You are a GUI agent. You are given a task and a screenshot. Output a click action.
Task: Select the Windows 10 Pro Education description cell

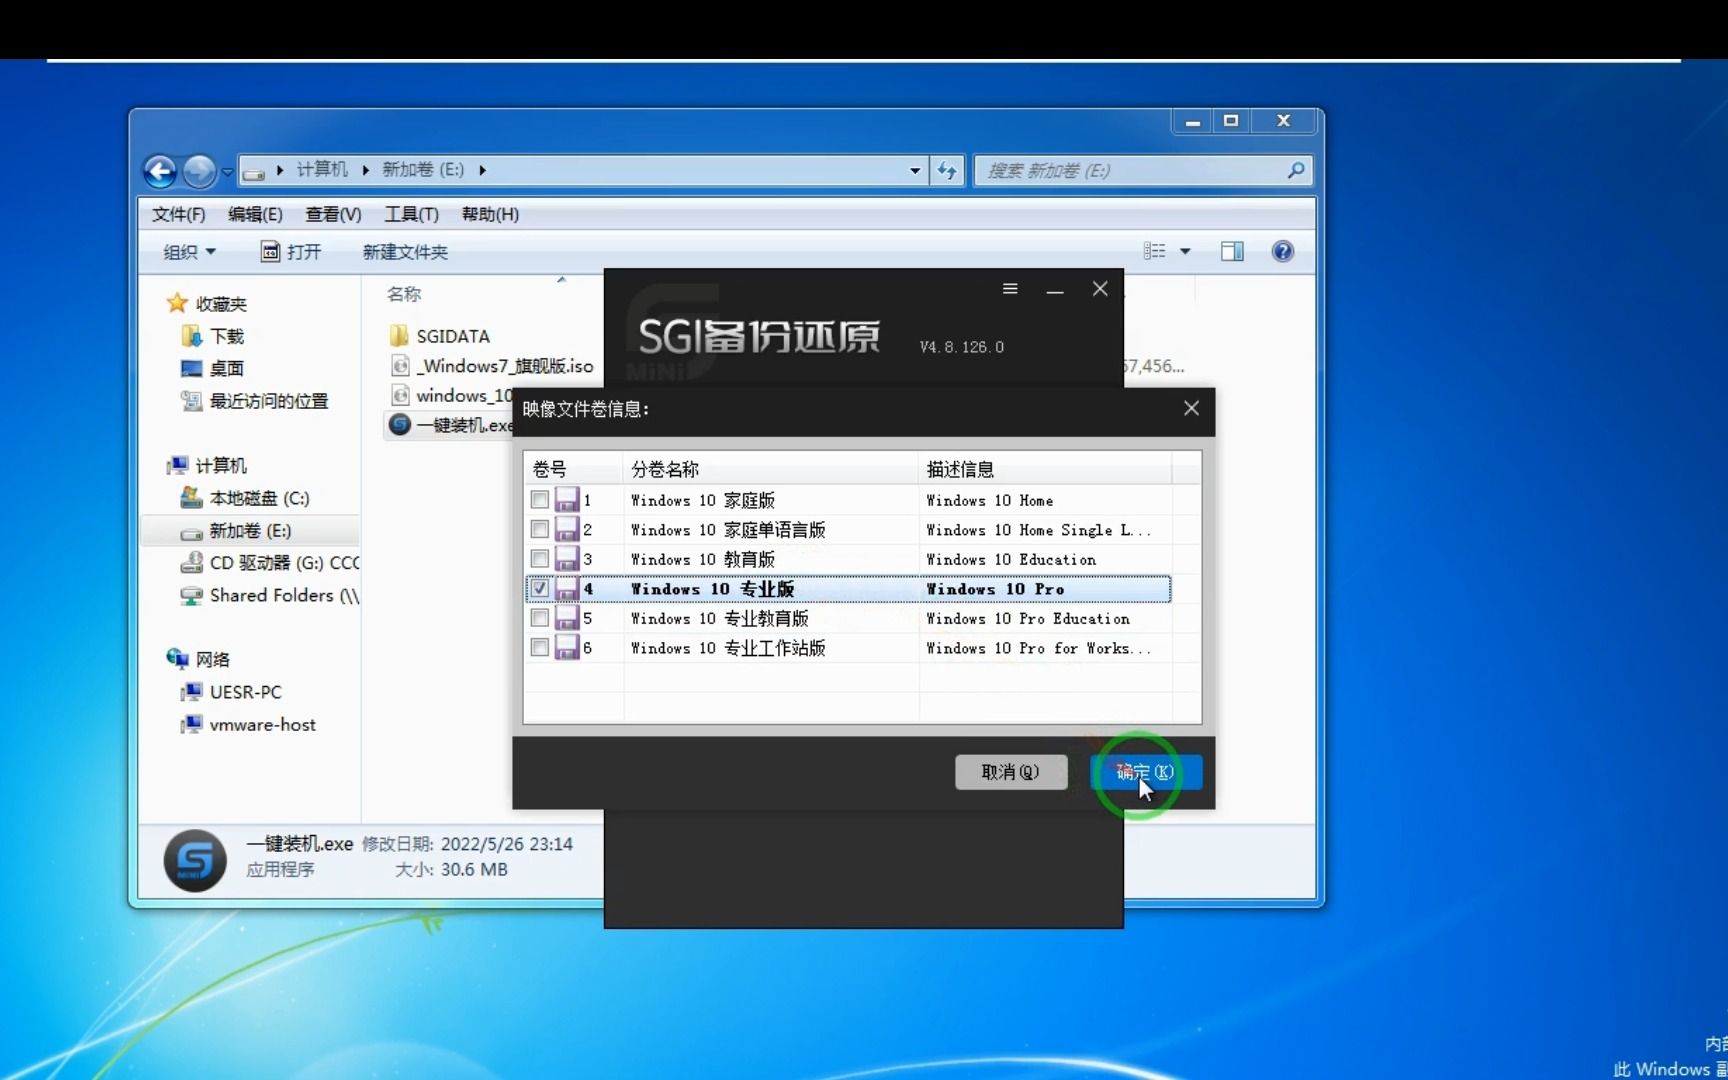(x=1027, y=619)
